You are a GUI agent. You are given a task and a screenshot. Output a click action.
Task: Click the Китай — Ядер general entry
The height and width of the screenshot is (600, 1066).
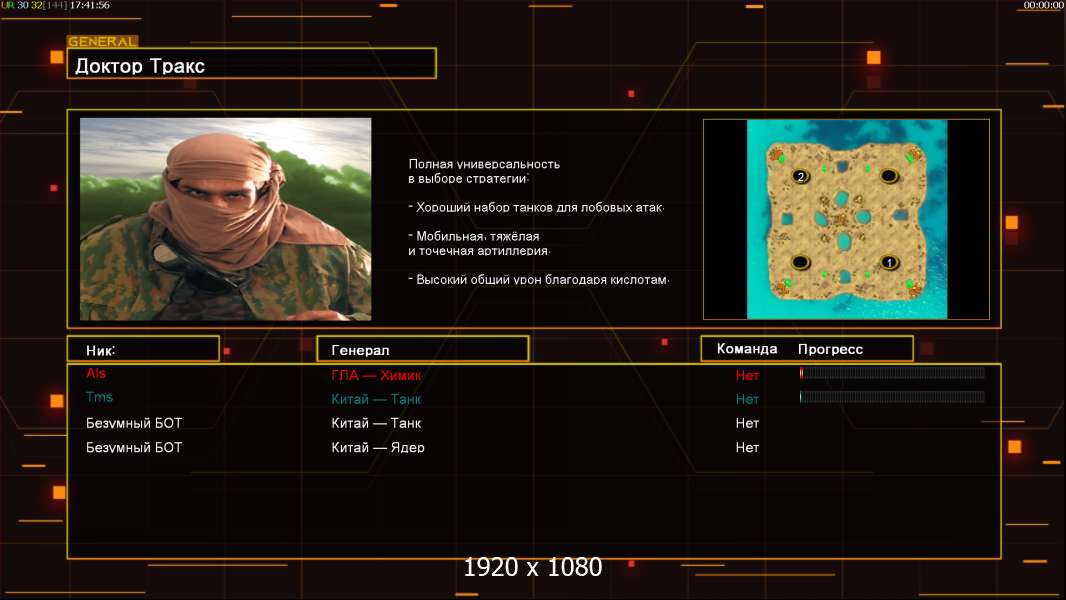click(x=378, y=447)
